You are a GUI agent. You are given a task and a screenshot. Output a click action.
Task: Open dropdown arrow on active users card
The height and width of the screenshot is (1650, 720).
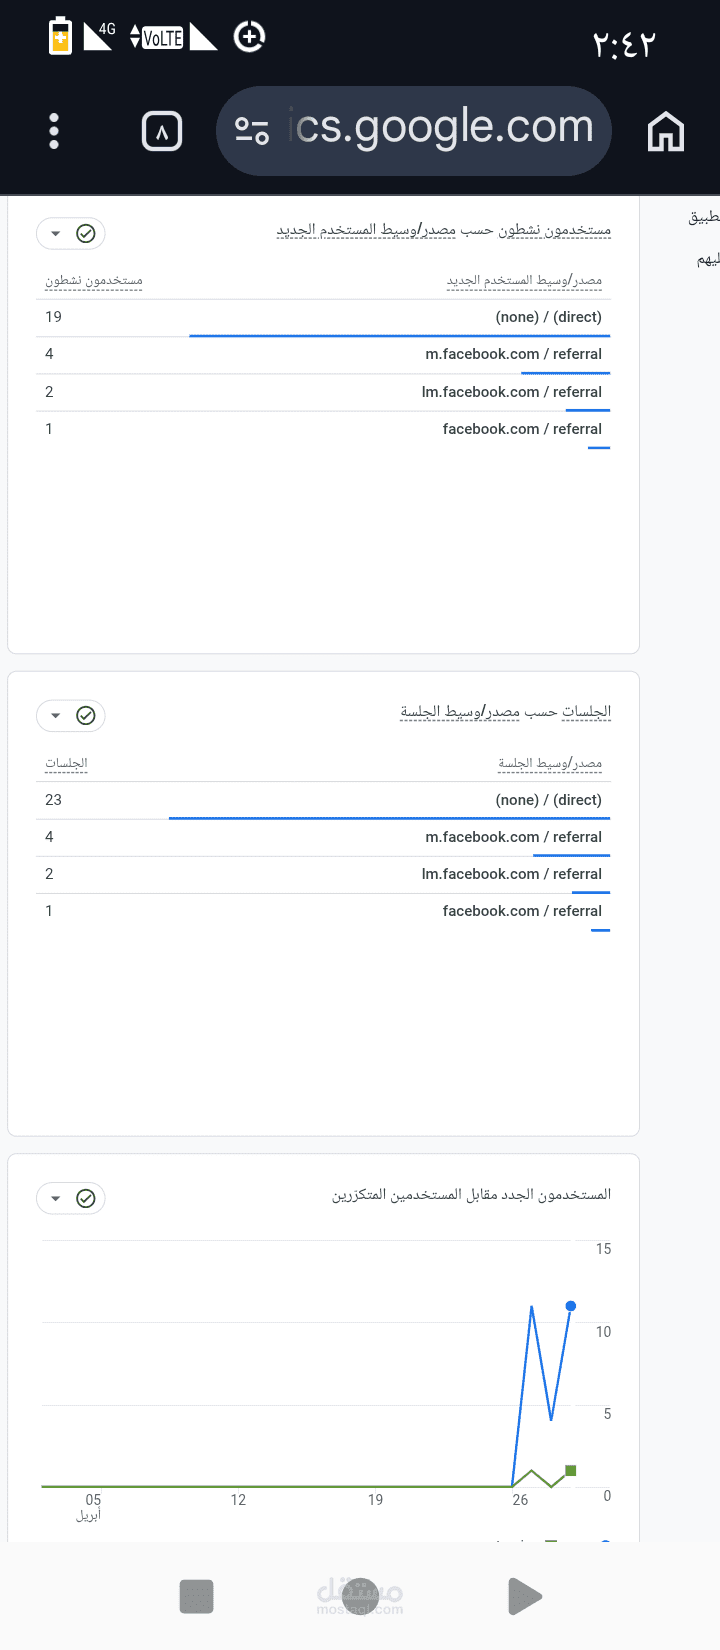tap(56, 234)
